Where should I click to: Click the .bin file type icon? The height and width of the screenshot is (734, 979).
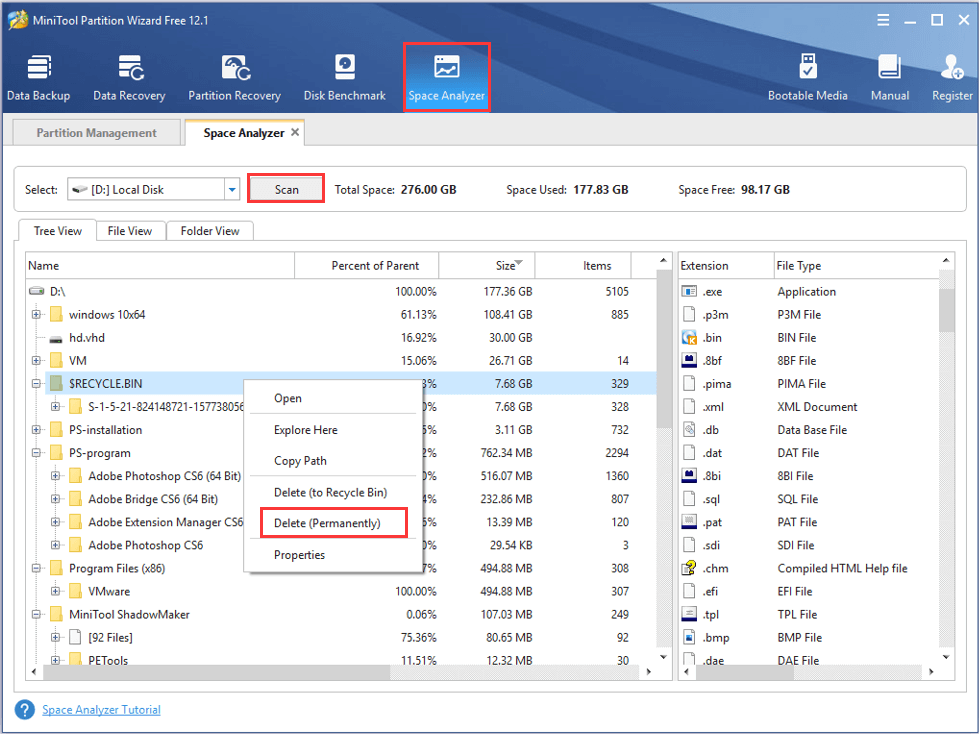689,338
